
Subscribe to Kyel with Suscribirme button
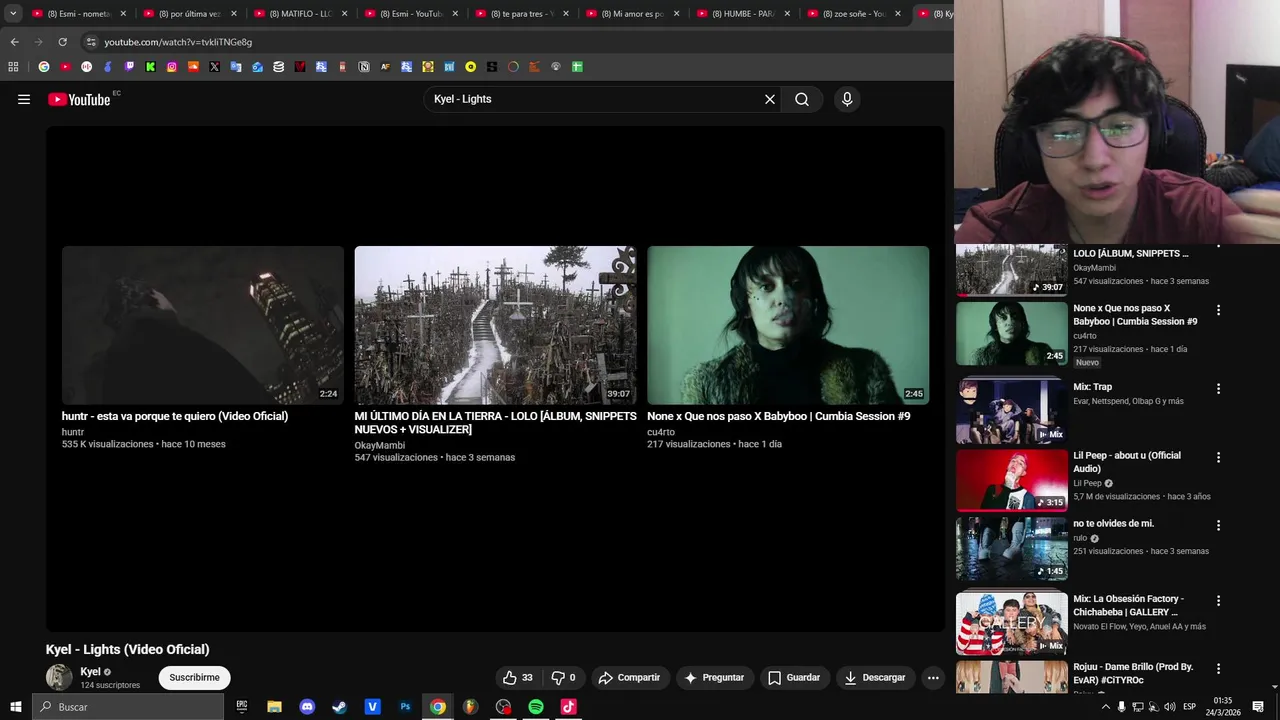click(194, 677)
